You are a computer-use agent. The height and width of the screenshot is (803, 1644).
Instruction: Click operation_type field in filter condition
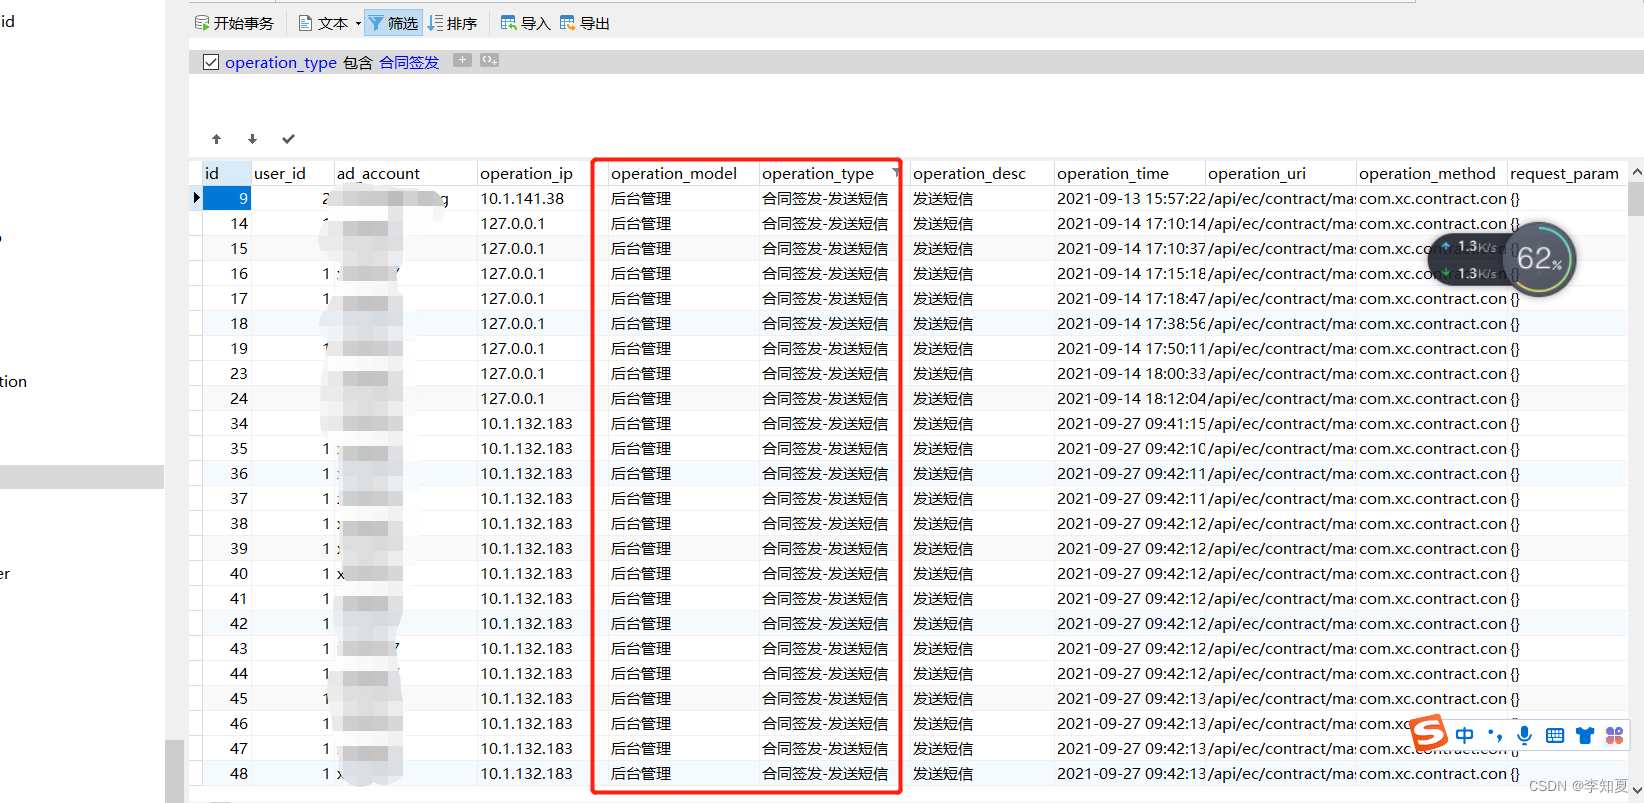281,62
